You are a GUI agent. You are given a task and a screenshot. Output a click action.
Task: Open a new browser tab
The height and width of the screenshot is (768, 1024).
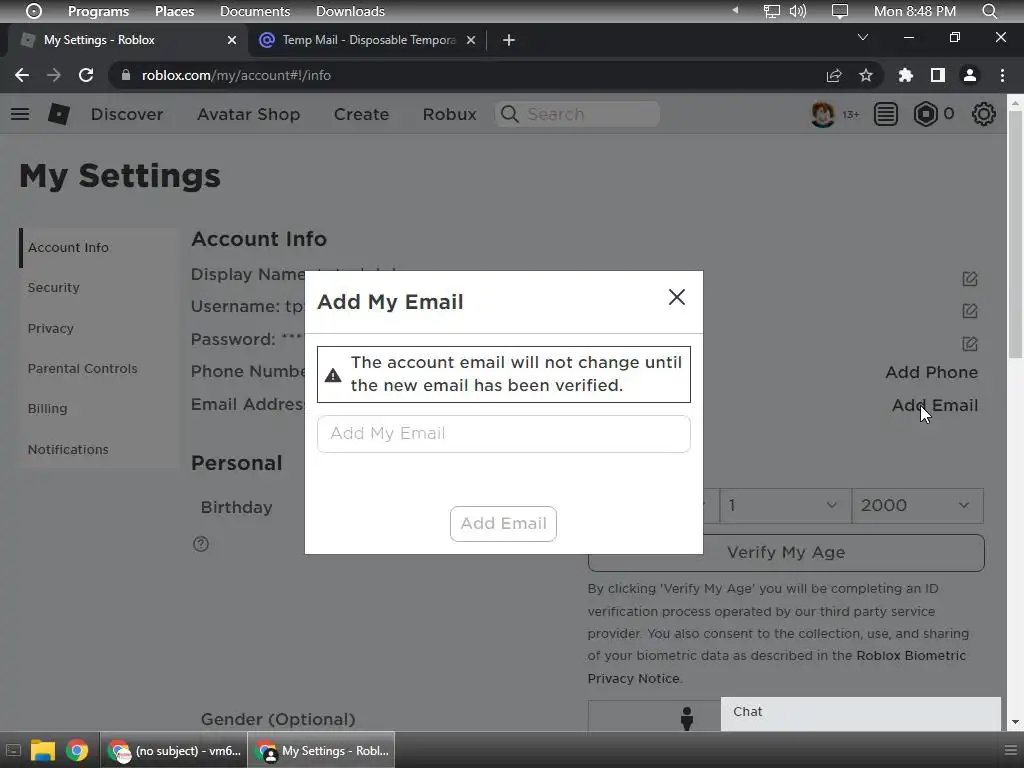pos(509,40)
